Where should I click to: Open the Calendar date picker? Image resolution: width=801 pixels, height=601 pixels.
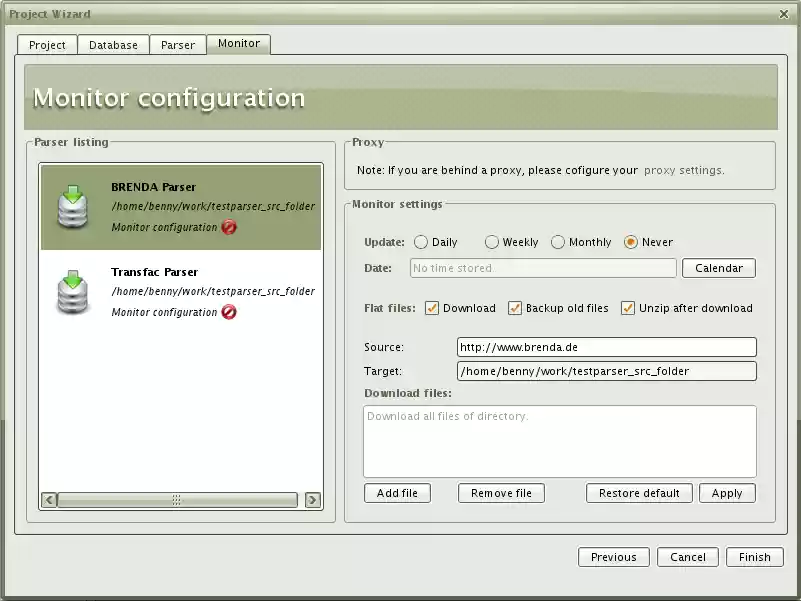(717, 267)
